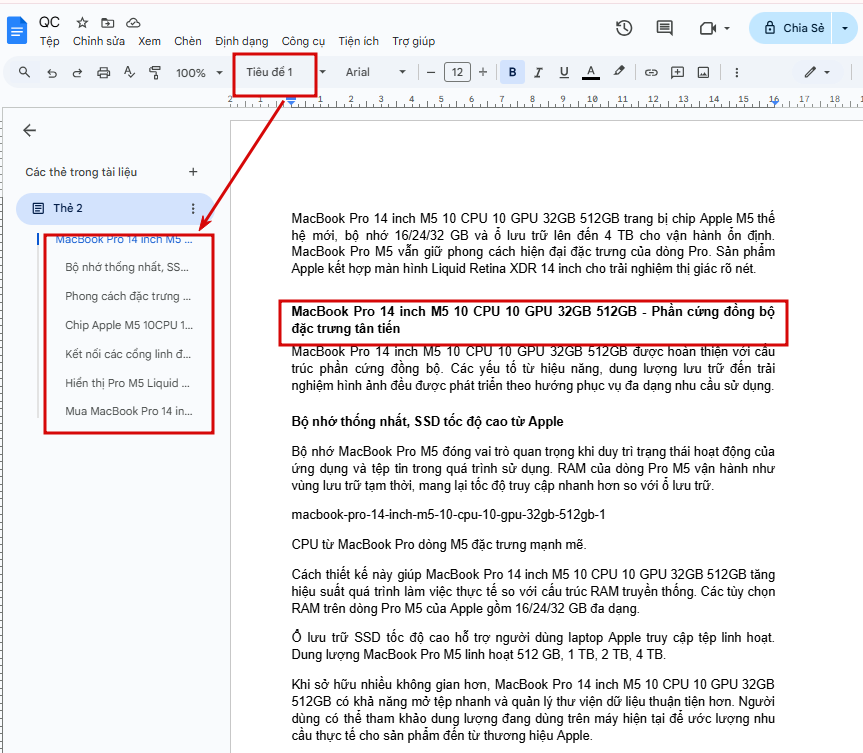Image resolution: width=863 pixels, height=753 pixels.
Task: Toggle bold formatting
Action: (512, 72)
